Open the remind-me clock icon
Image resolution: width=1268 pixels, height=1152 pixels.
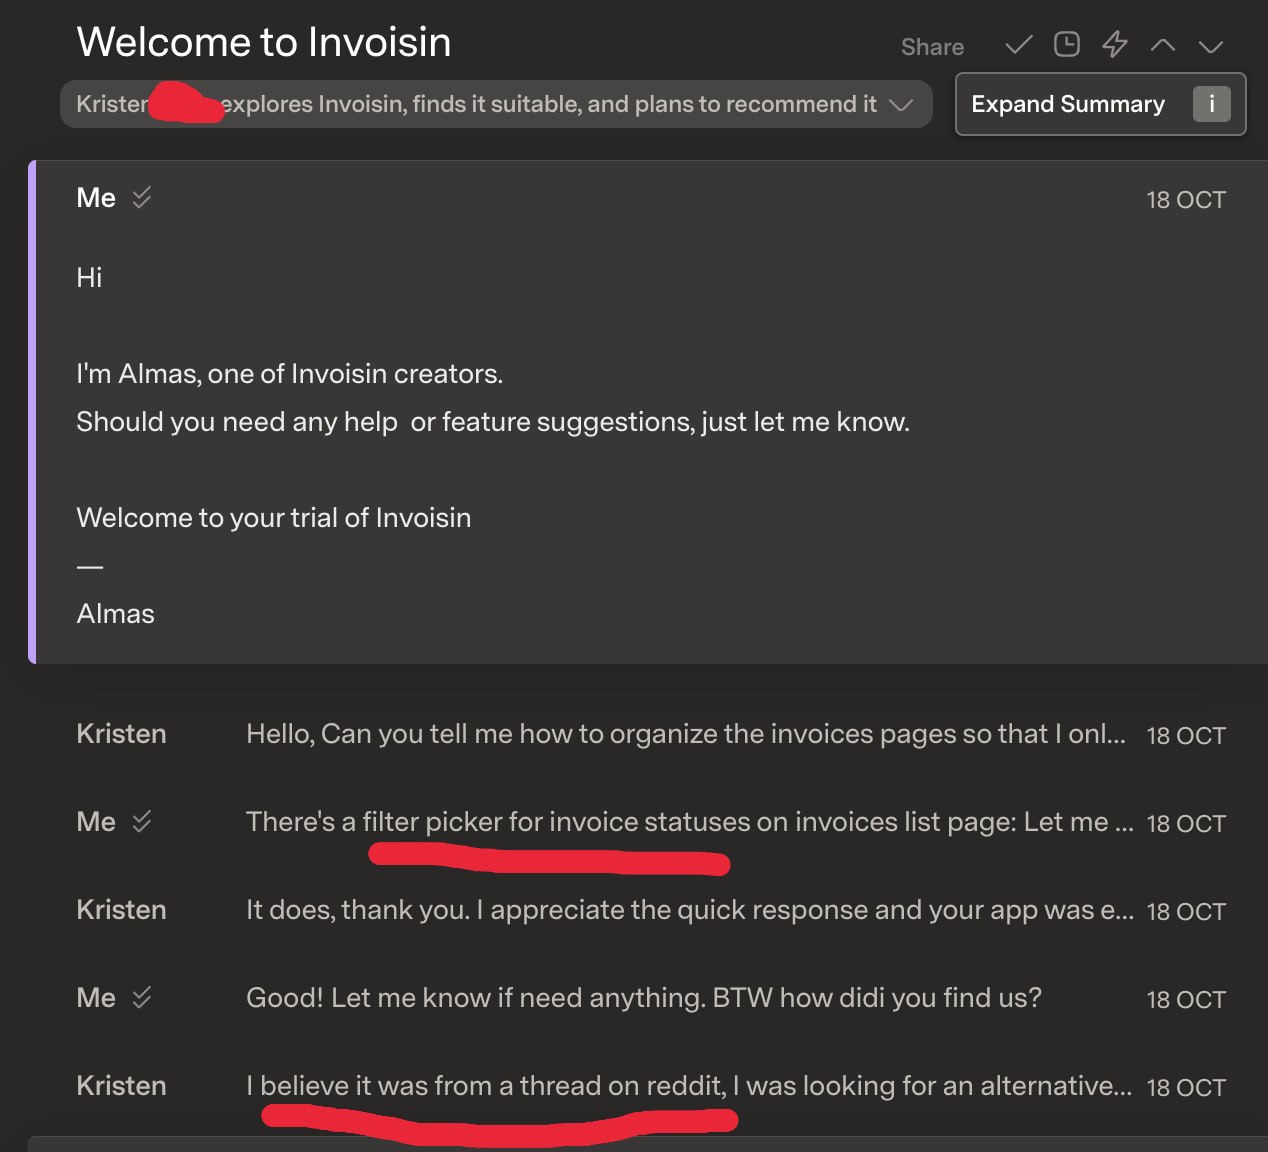[x=1067, y=45]
